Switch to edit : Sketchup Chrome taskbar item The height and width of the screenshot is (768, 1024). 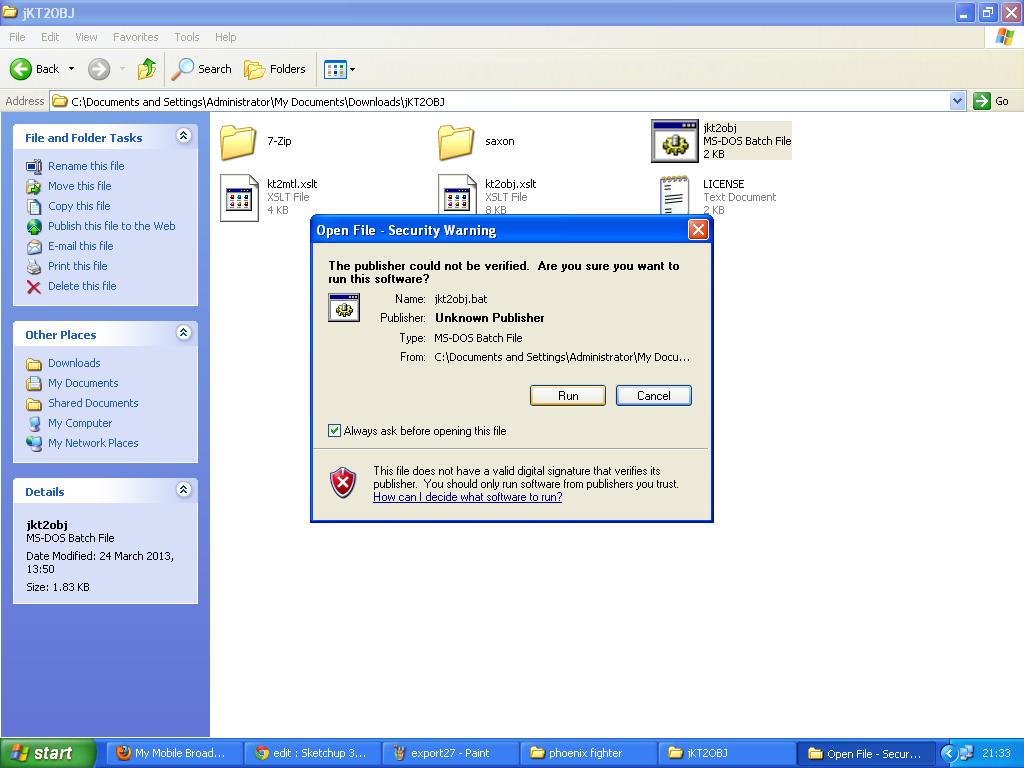click(312, 753)
